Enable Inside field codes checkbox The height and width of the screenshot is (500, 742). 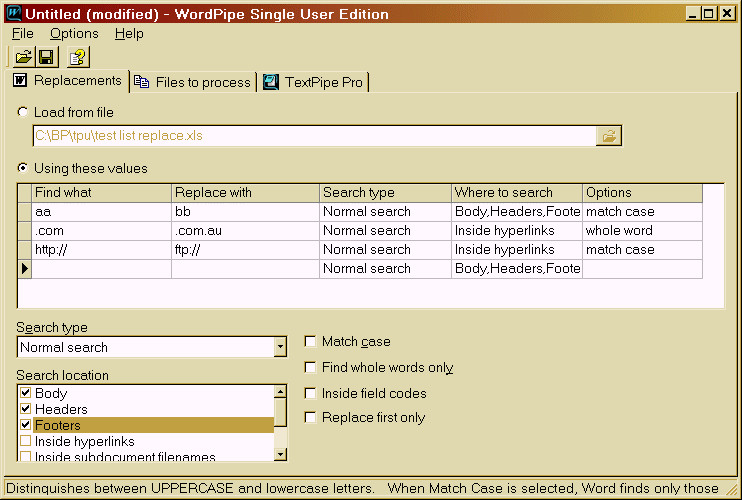coord(310,393)
